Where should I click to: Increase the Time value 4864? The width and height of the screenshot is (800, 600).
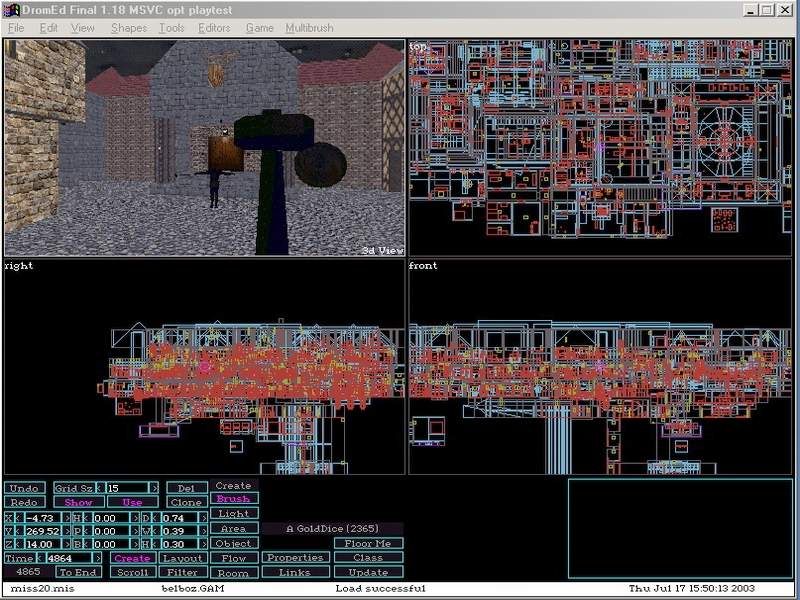[x=98, y=558]
